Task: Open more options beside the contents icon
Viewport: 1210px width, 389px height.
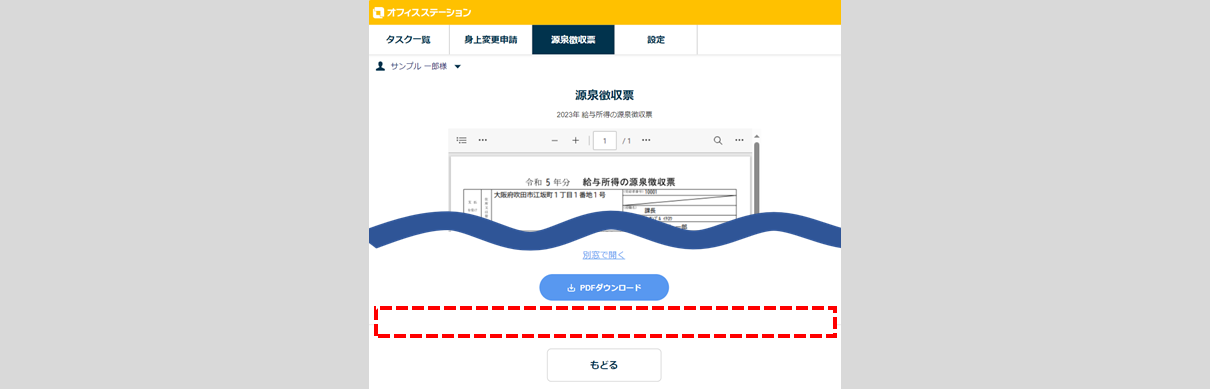Action: (x=483, y=140)
